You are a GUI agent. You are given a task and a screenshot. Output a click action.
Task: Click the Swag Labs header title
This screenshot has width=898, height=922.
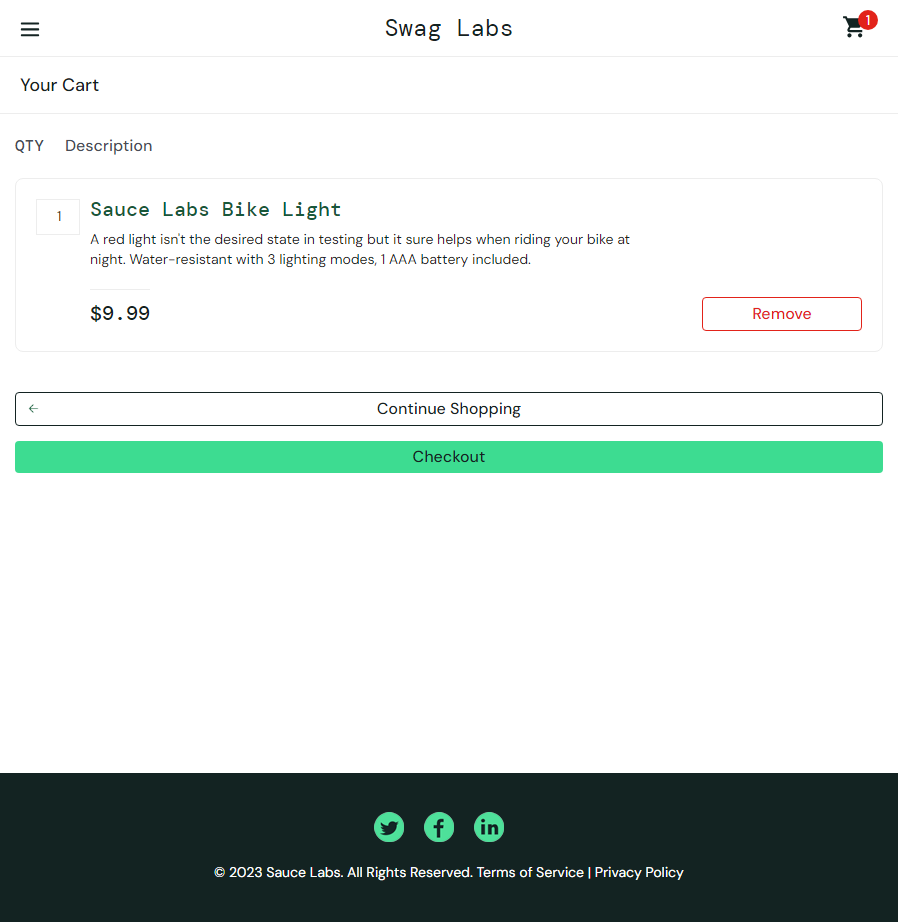(449, 28)
